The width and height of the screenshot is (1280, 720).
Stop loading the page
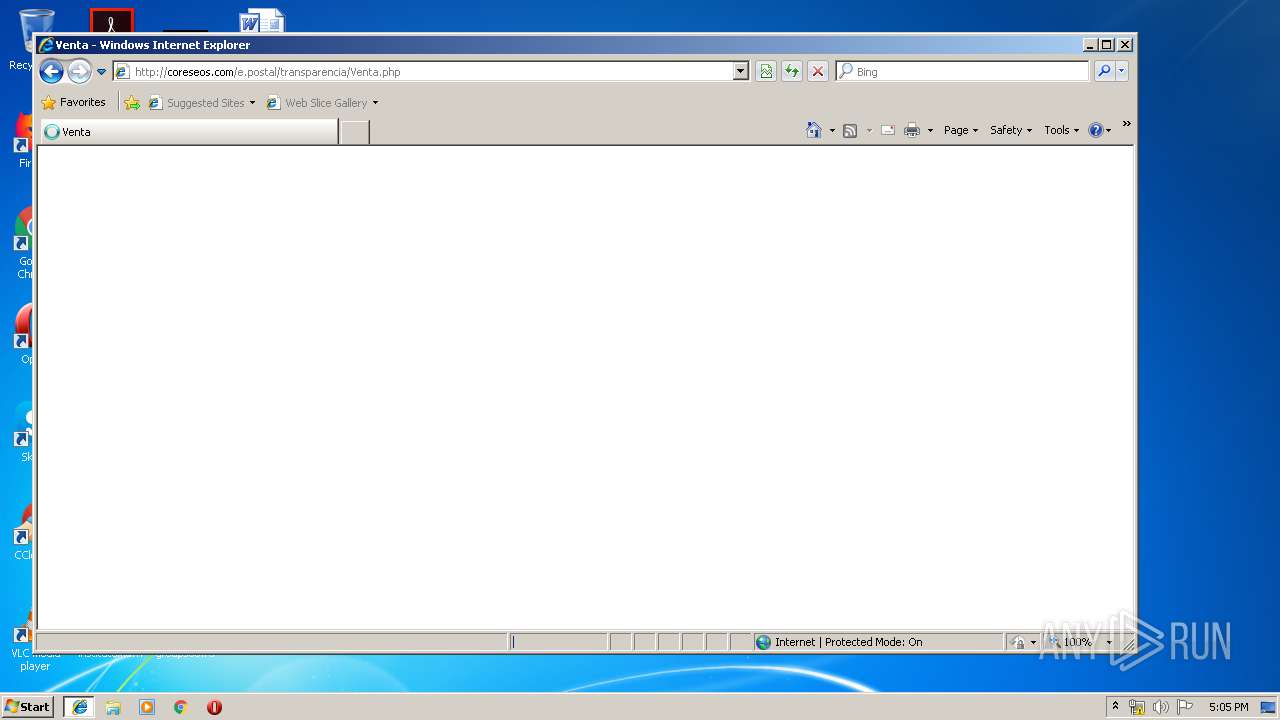tap(818, 71)
